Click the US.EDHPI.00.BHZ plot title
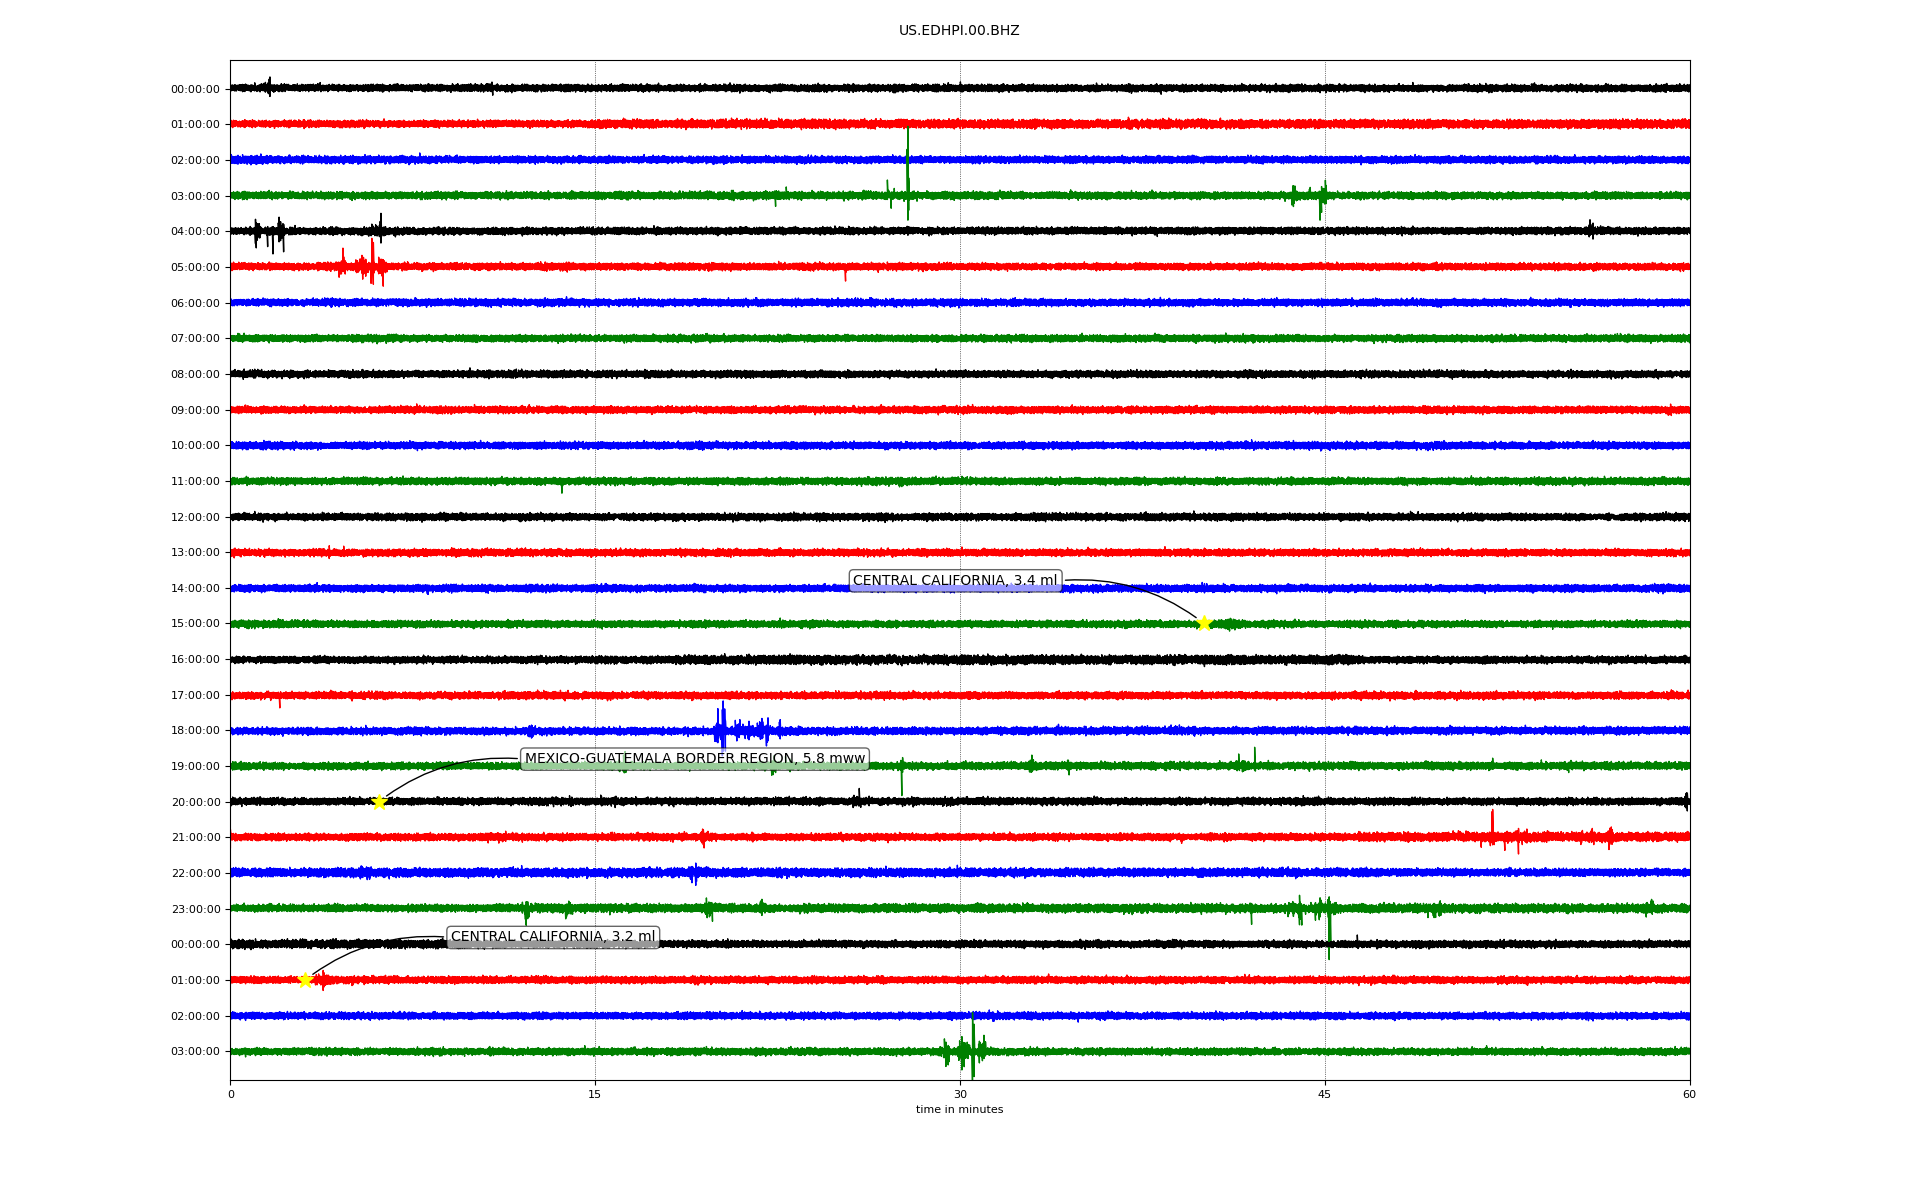 (x=958, y=31)
